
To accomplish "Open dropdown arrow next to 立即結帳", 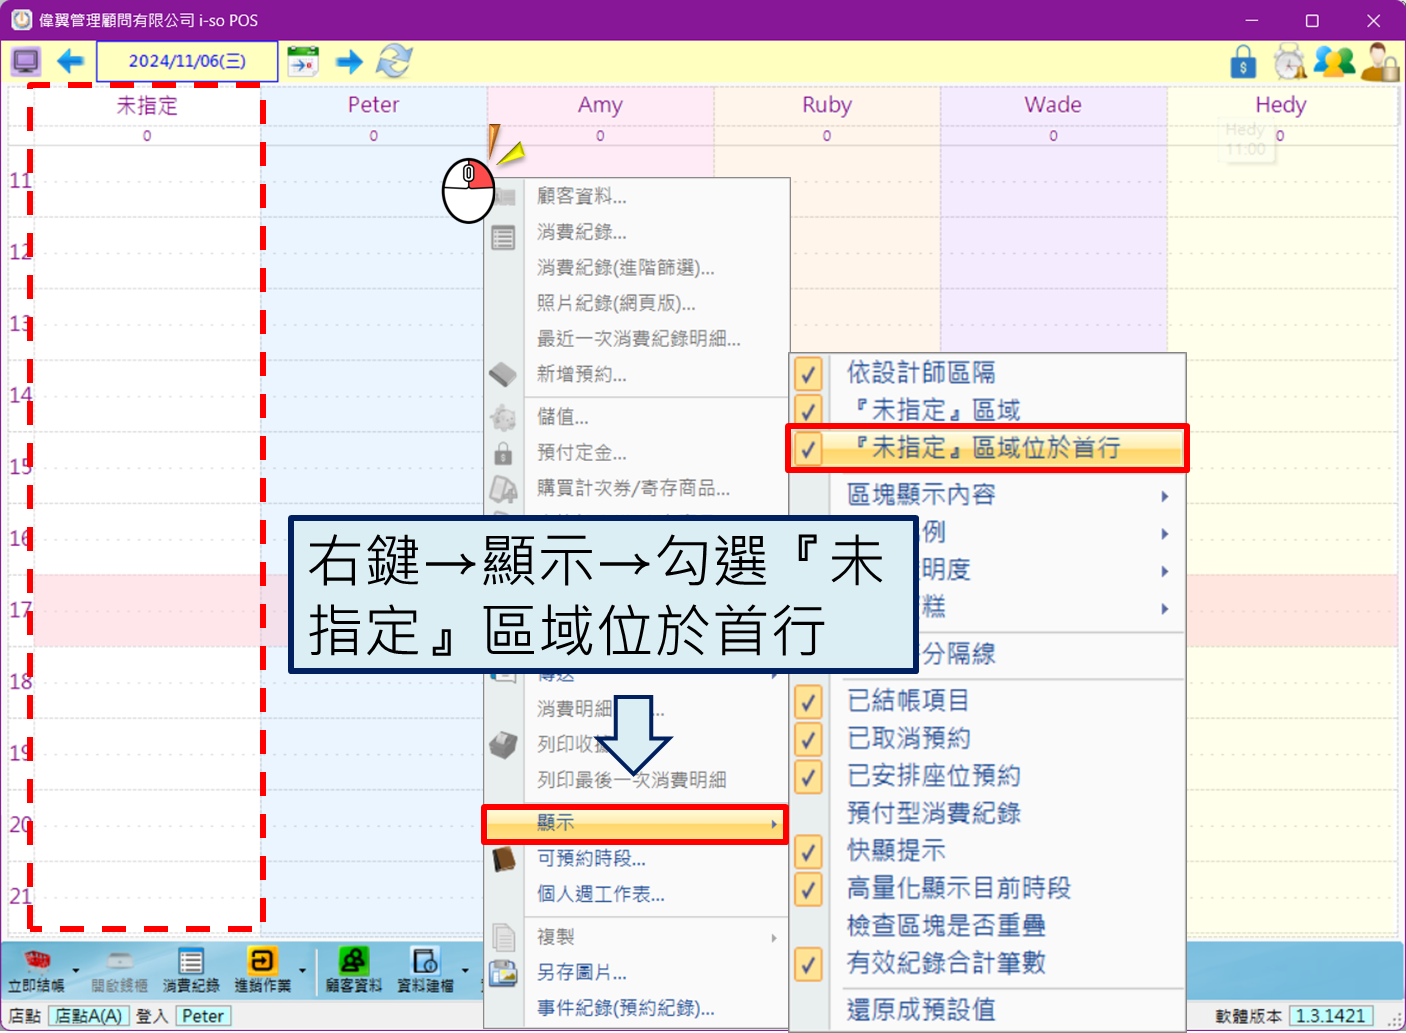I will click(75, 970).
